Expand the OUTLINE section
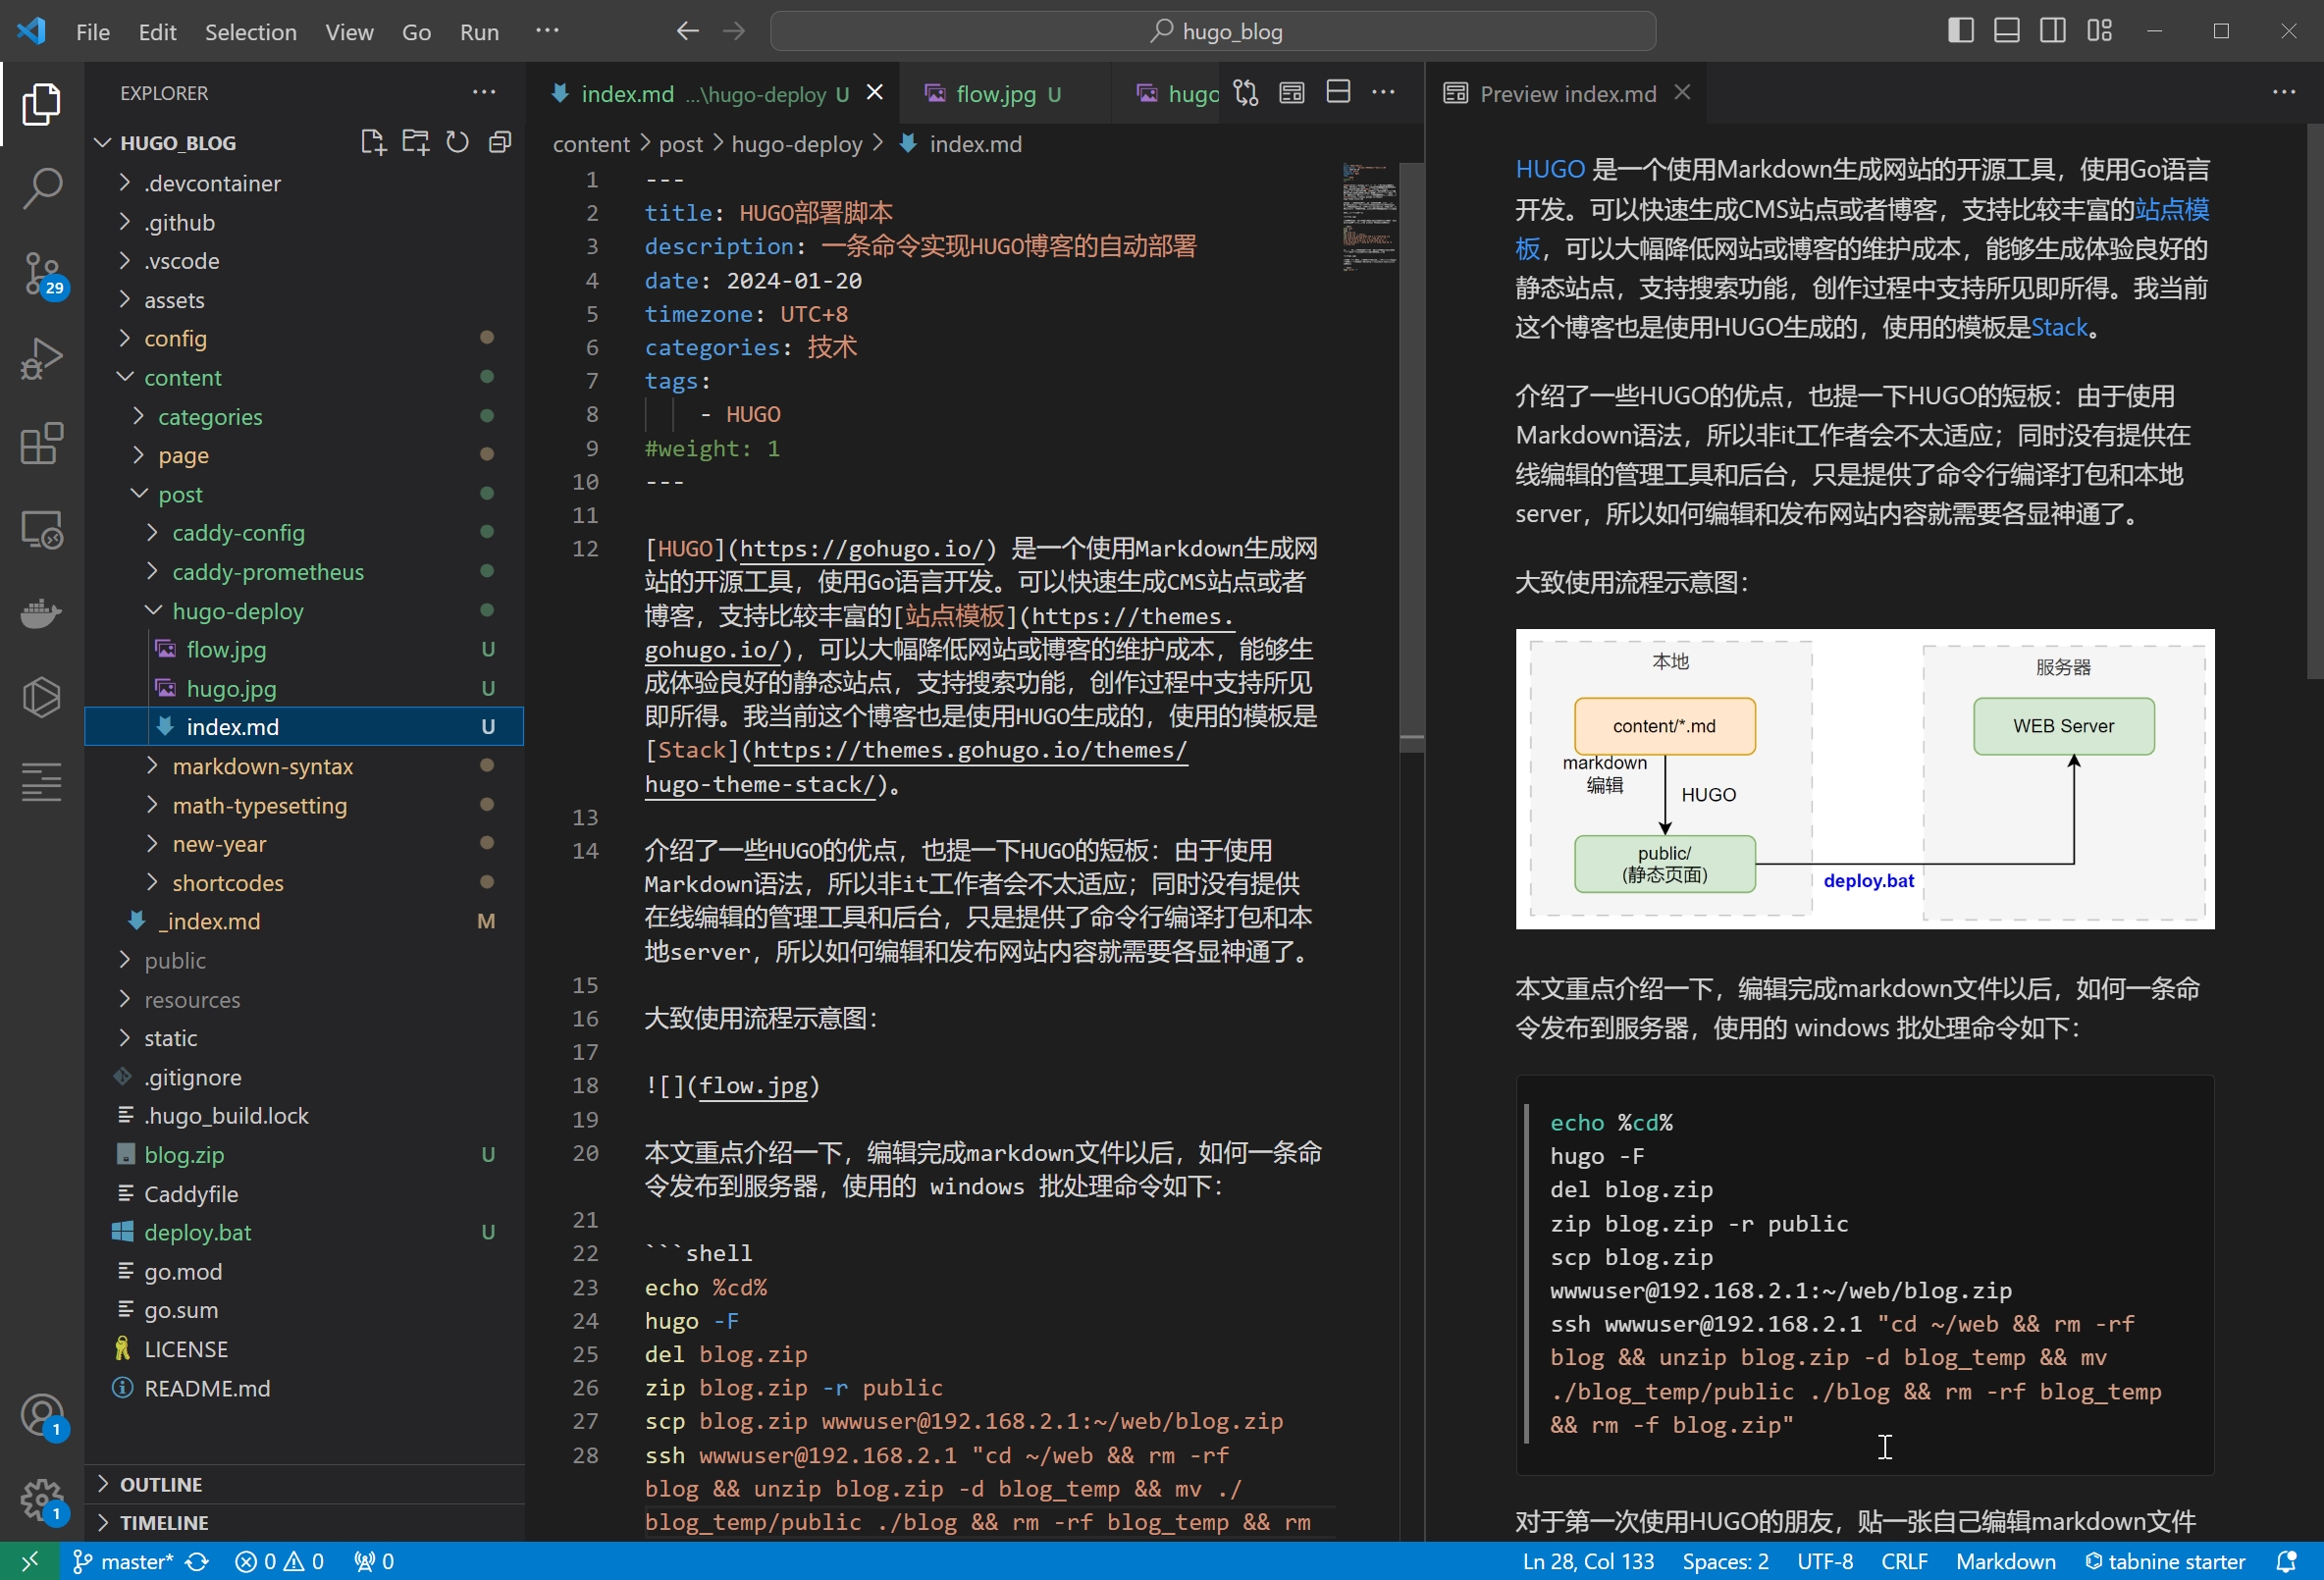The width and height of the screenshot is (2324, 1580). pos(160,1484)
